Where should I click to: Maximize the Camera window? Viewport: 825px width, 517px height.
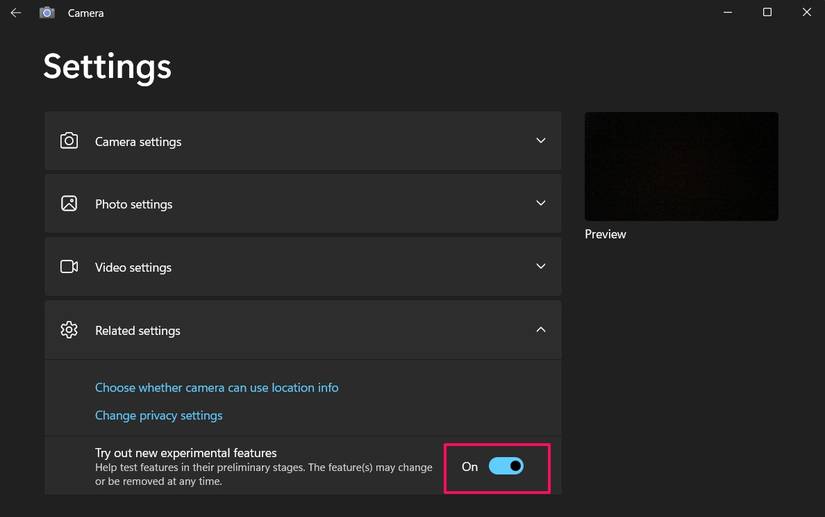[767, 13]
